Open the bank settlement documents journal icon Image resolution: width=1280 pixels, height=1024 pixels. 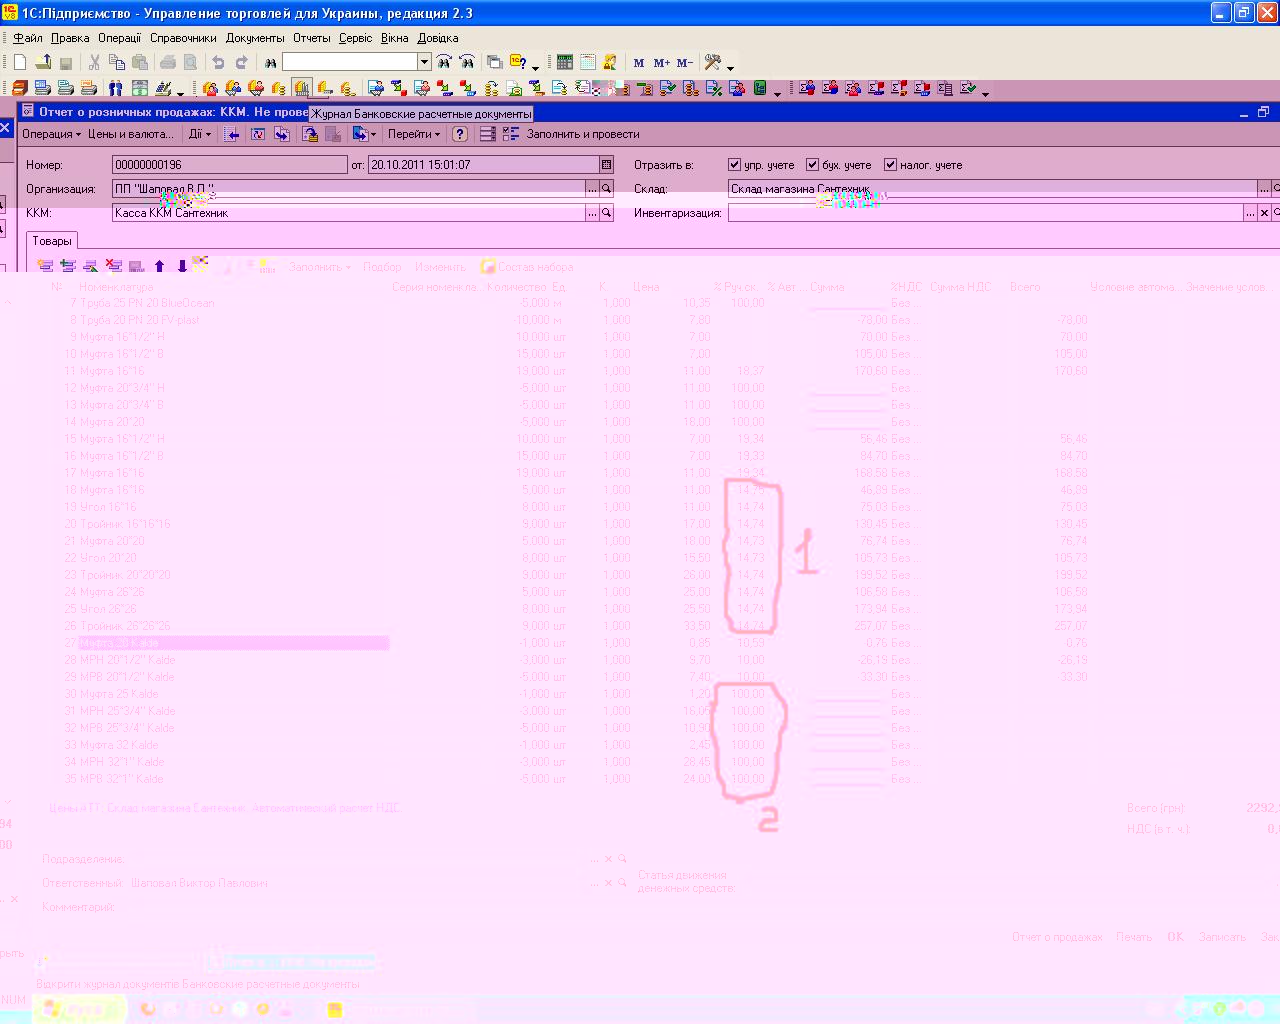pos(301,88)
